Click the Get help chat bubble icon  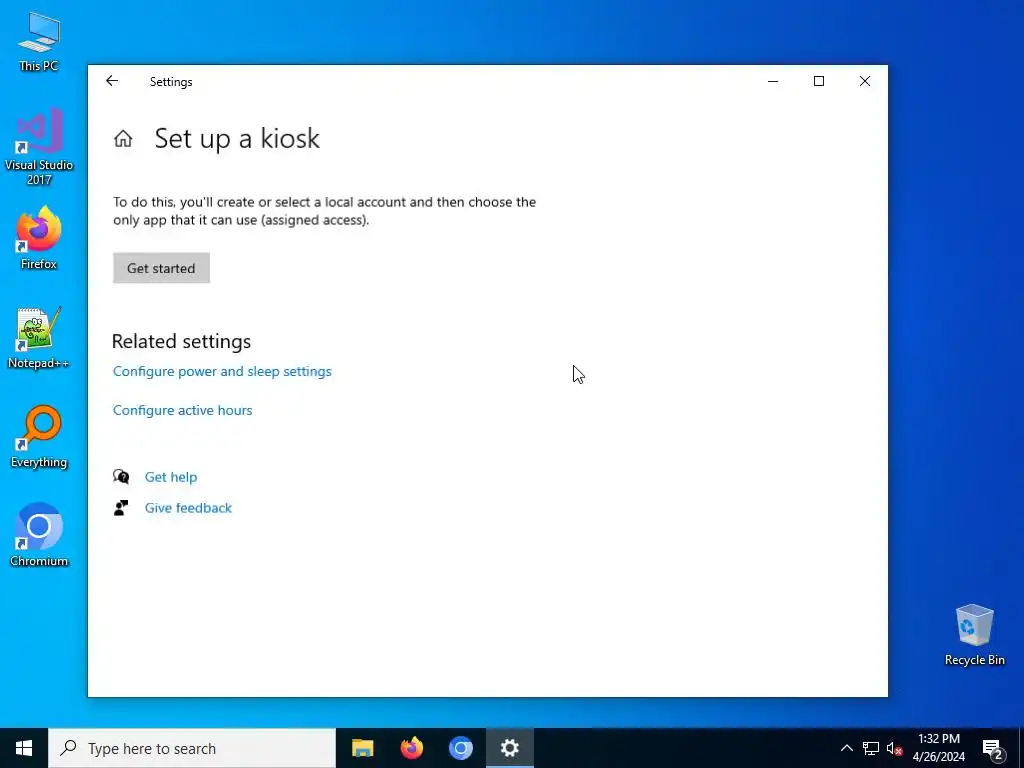click(121, 476)
